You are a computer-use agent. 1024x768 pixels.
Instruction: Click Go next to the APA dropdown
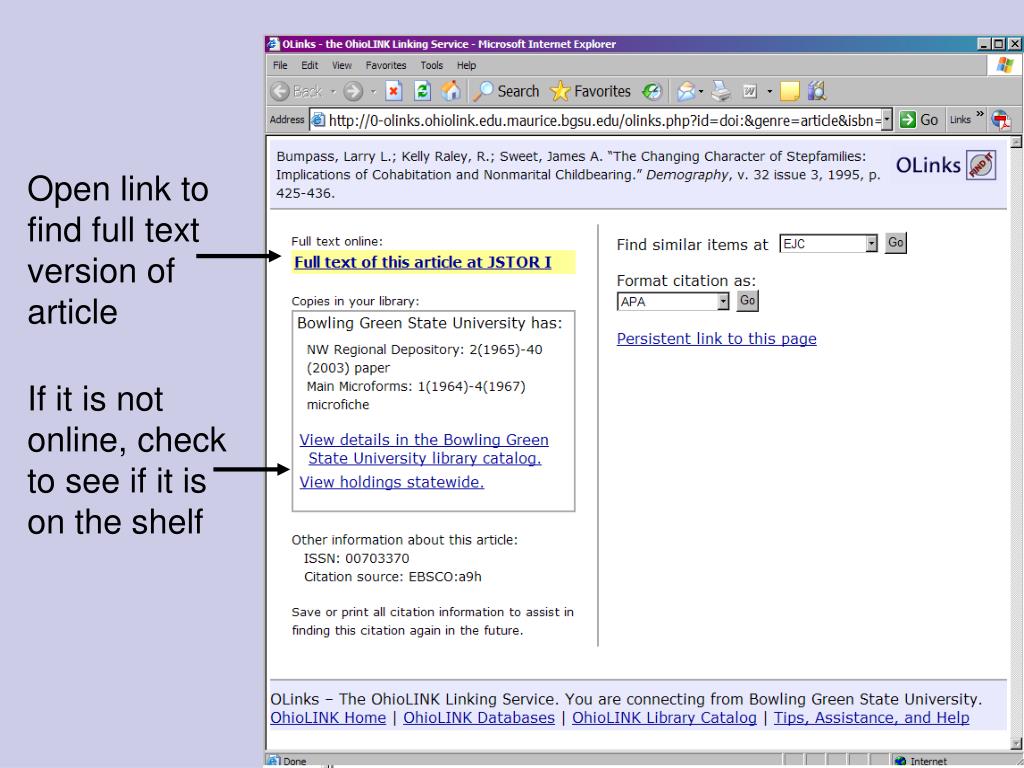coord(747,300)
